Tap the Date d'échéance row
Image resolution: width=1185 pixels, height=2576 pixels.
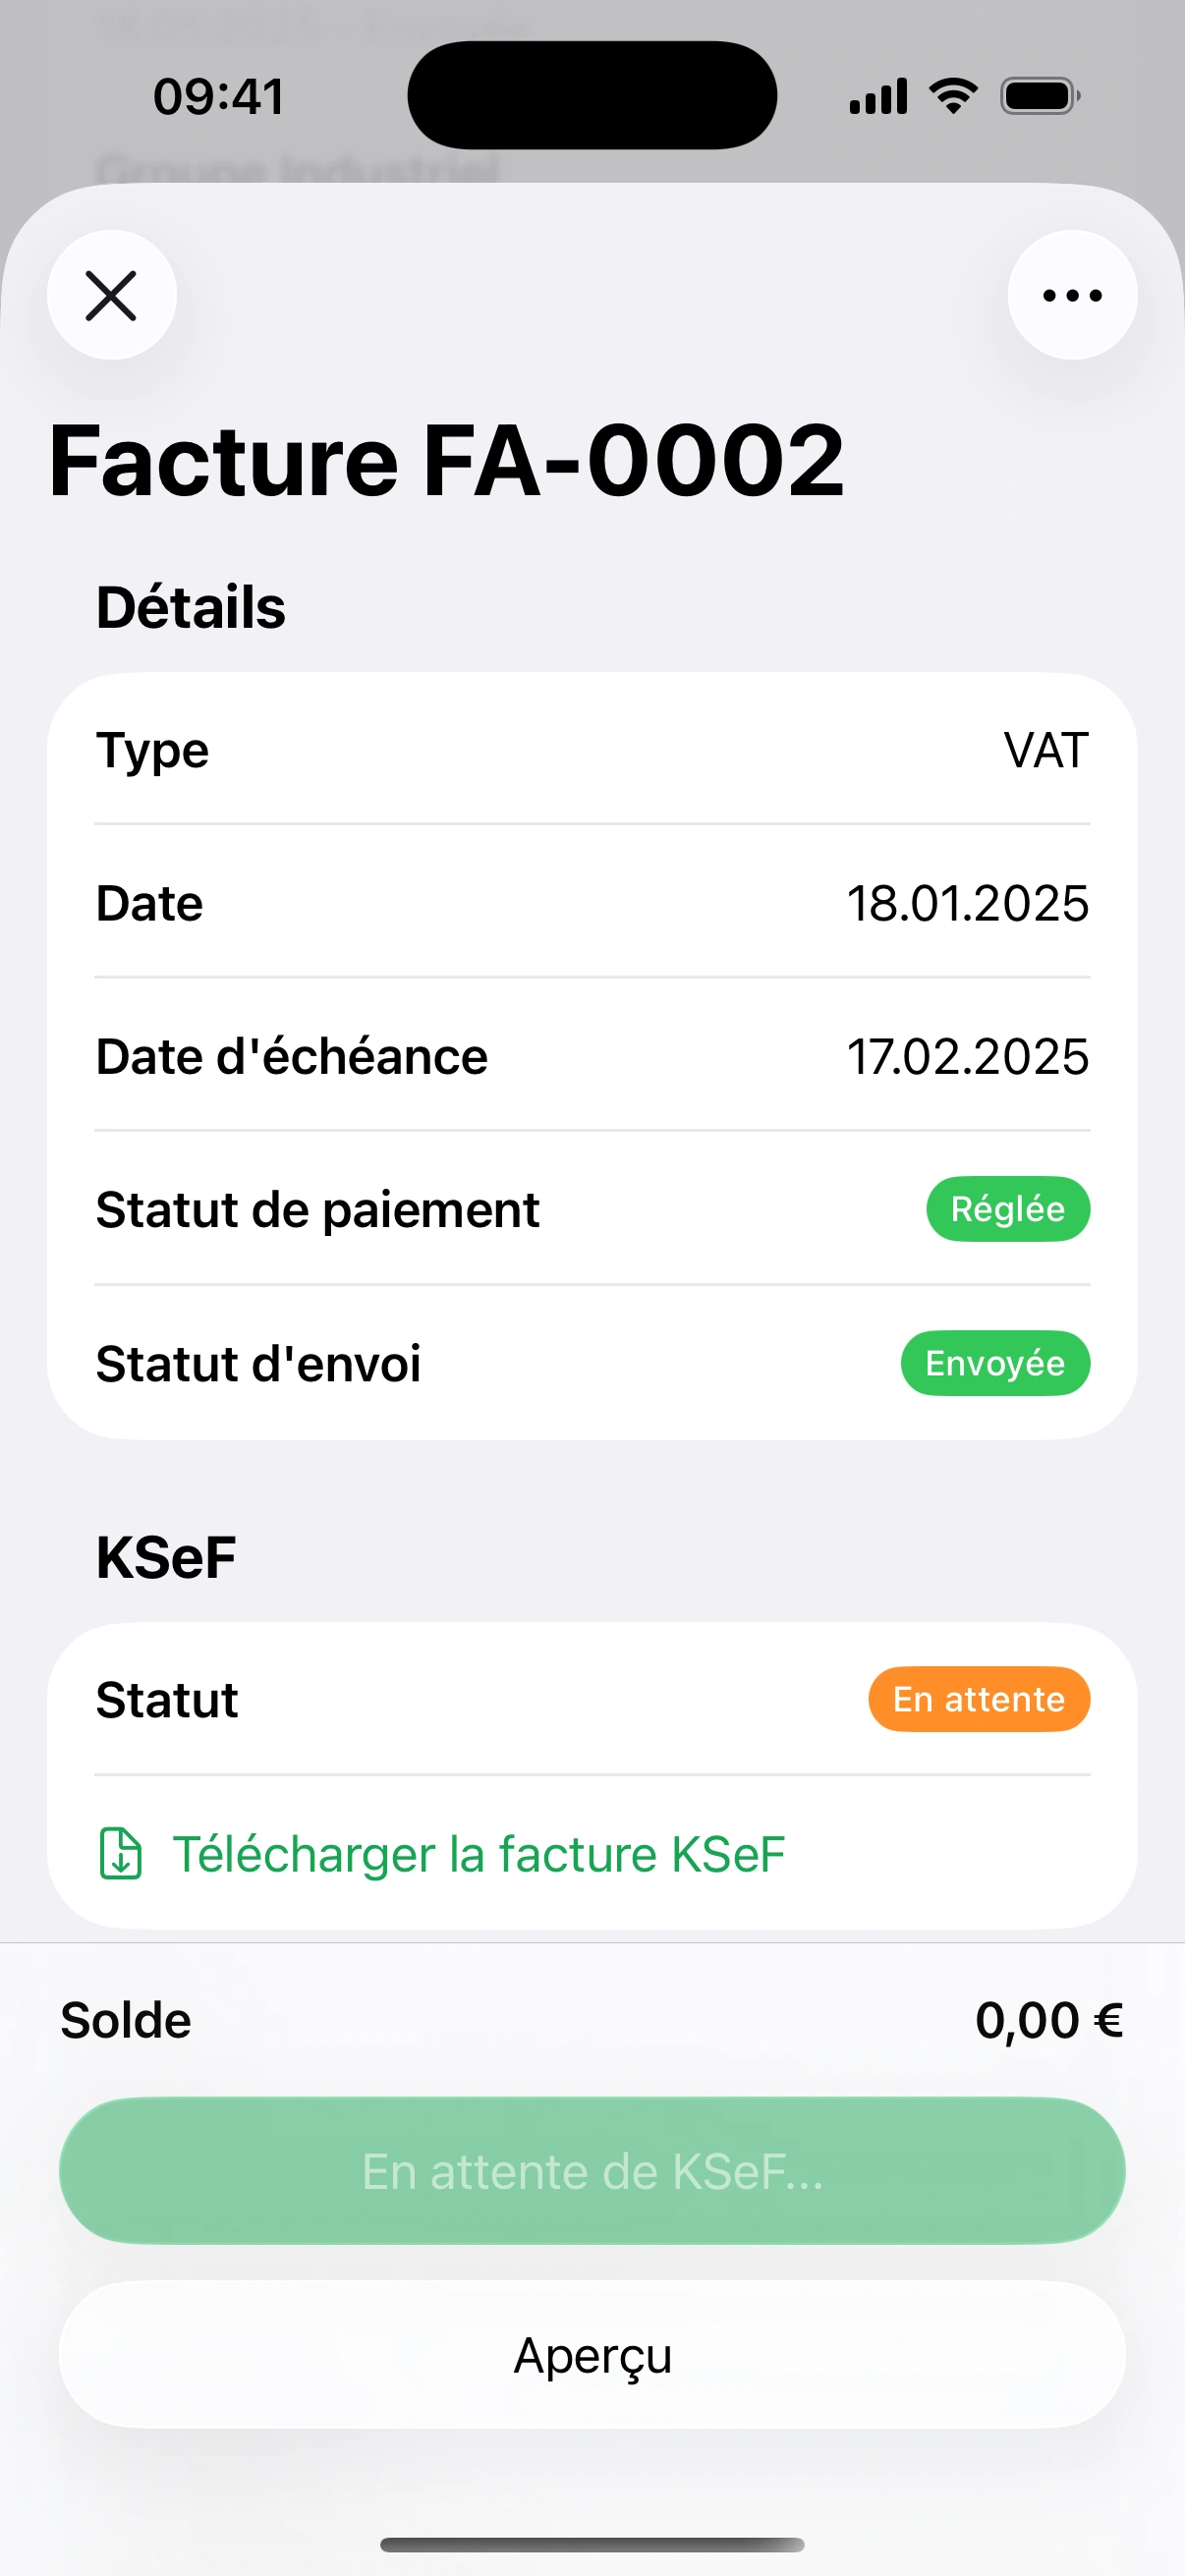tap(592, 1056)
